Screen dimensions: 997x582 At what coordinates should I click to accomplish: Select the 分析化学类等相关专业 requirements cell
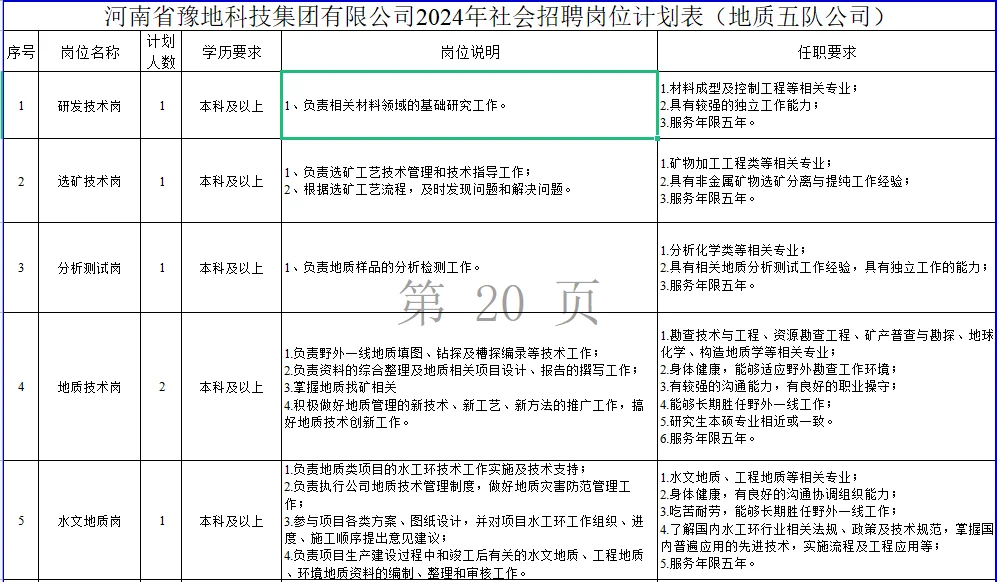pyautogui.click(x=827, y=268)
